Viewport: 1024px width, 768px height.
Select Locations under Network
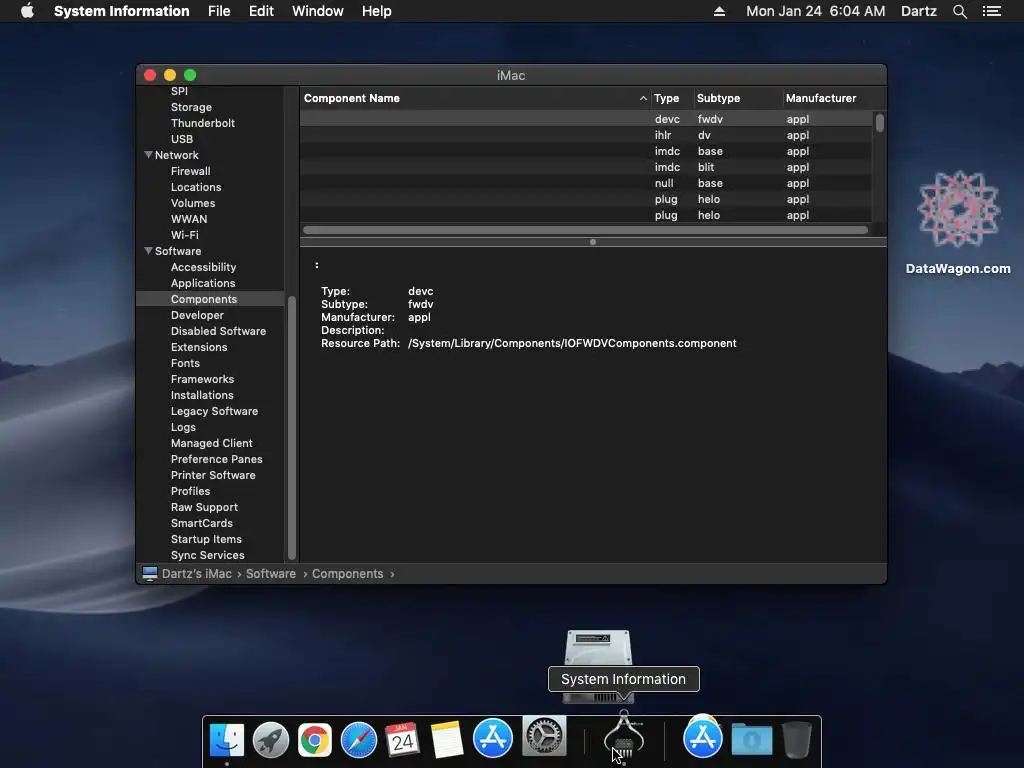point(196,187)
